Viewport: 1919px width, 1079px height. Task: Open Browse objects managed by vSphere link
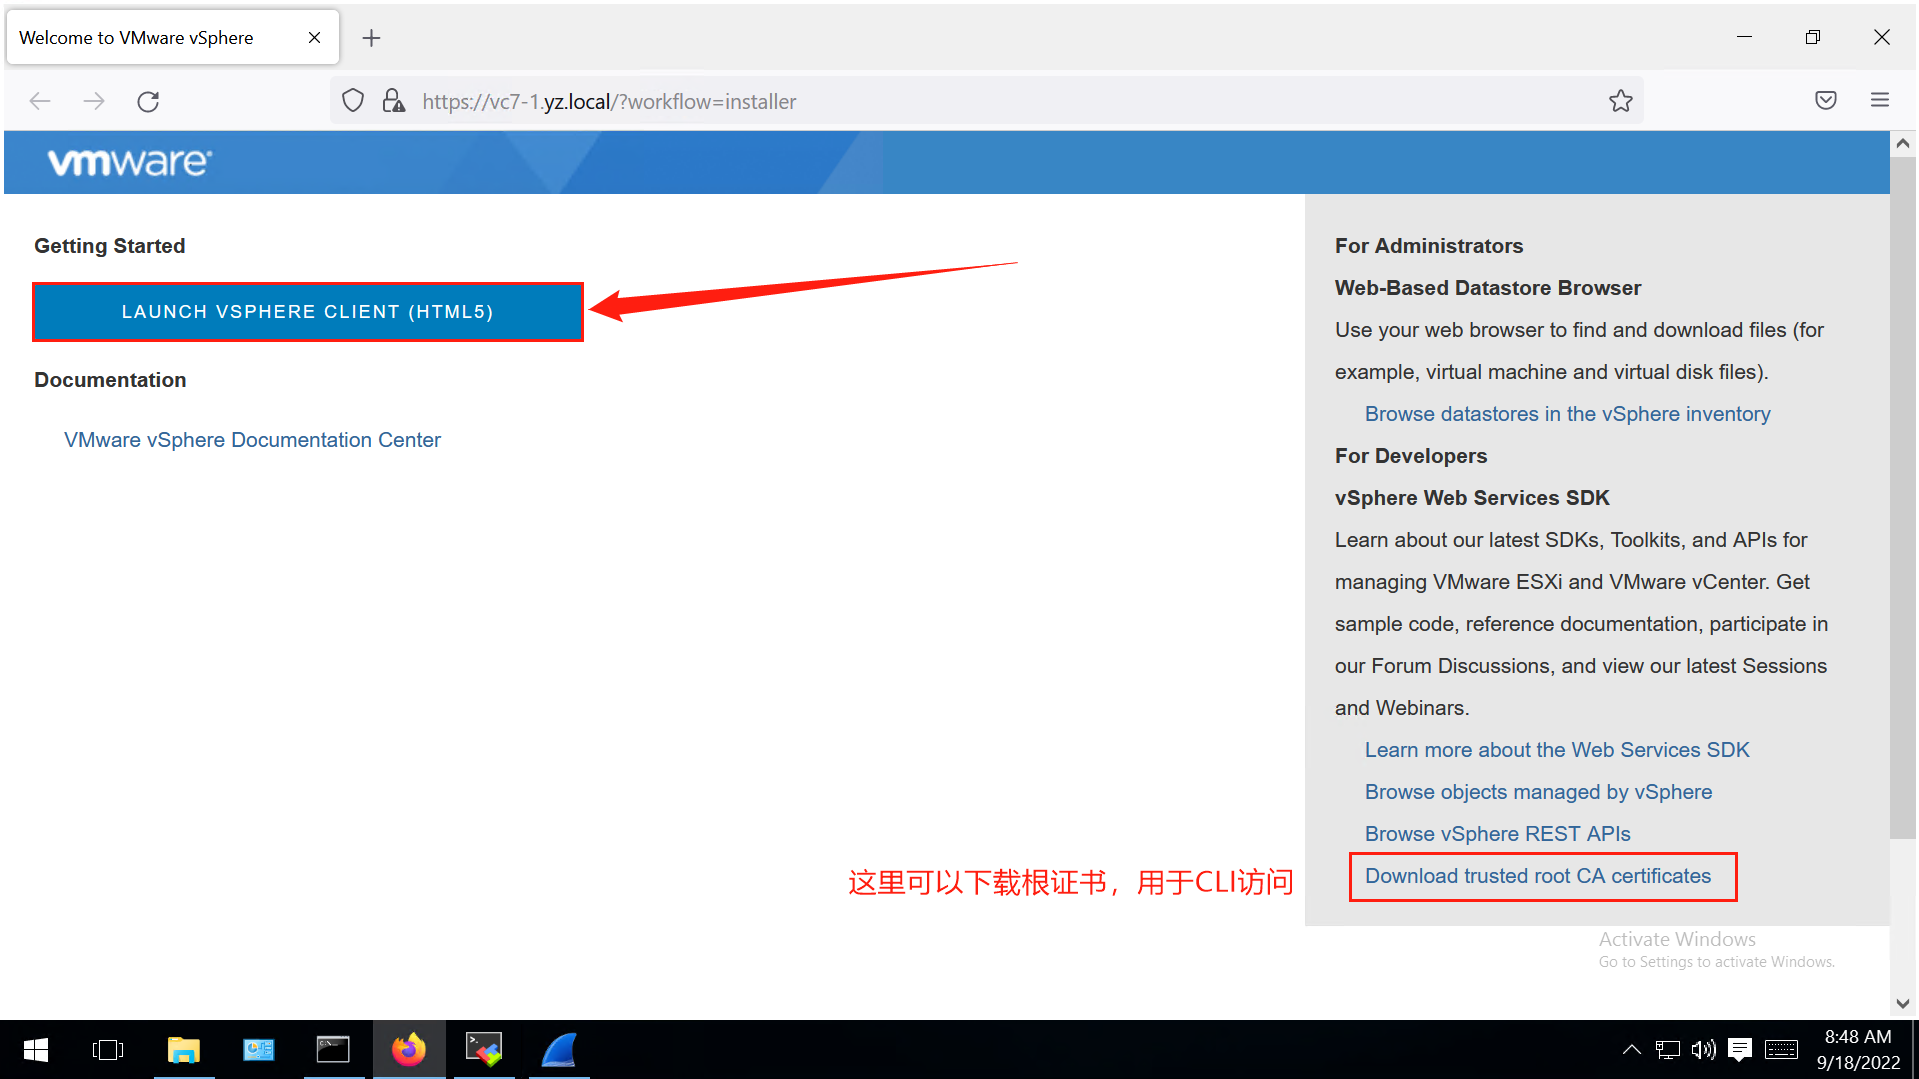click(1538, 792)
